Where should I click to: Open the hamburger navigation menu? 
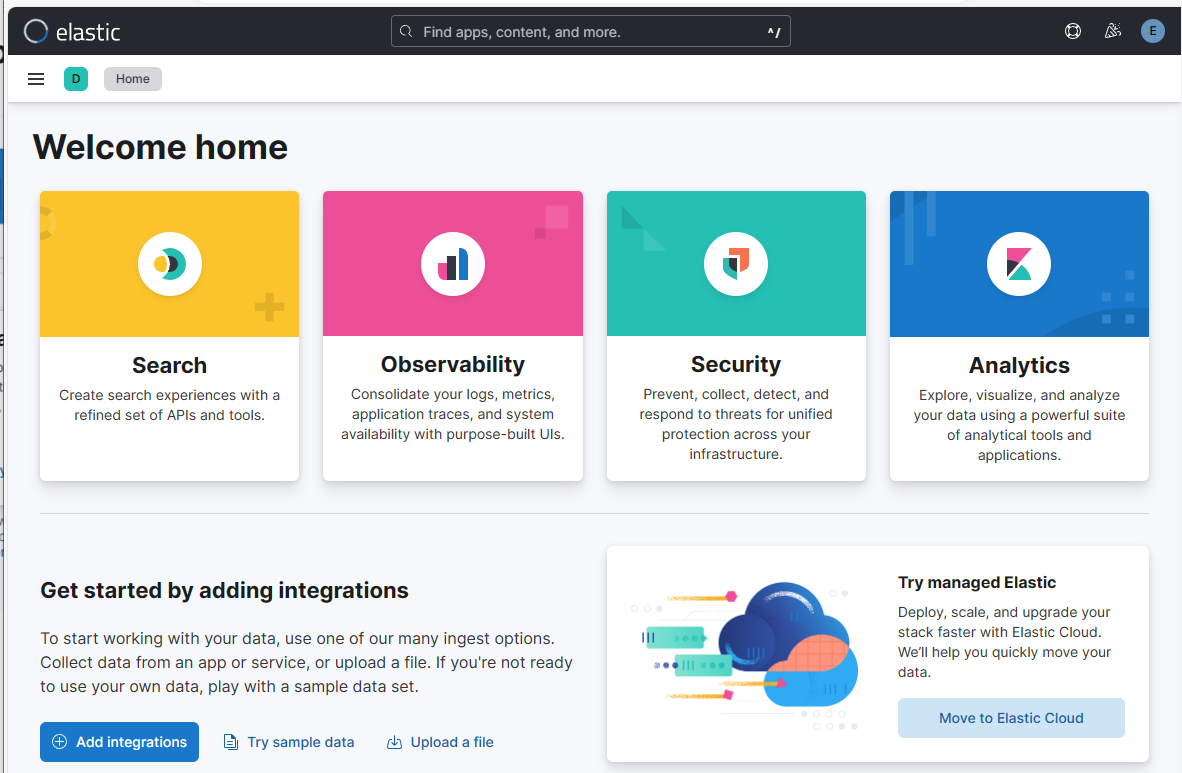point(36,78)
